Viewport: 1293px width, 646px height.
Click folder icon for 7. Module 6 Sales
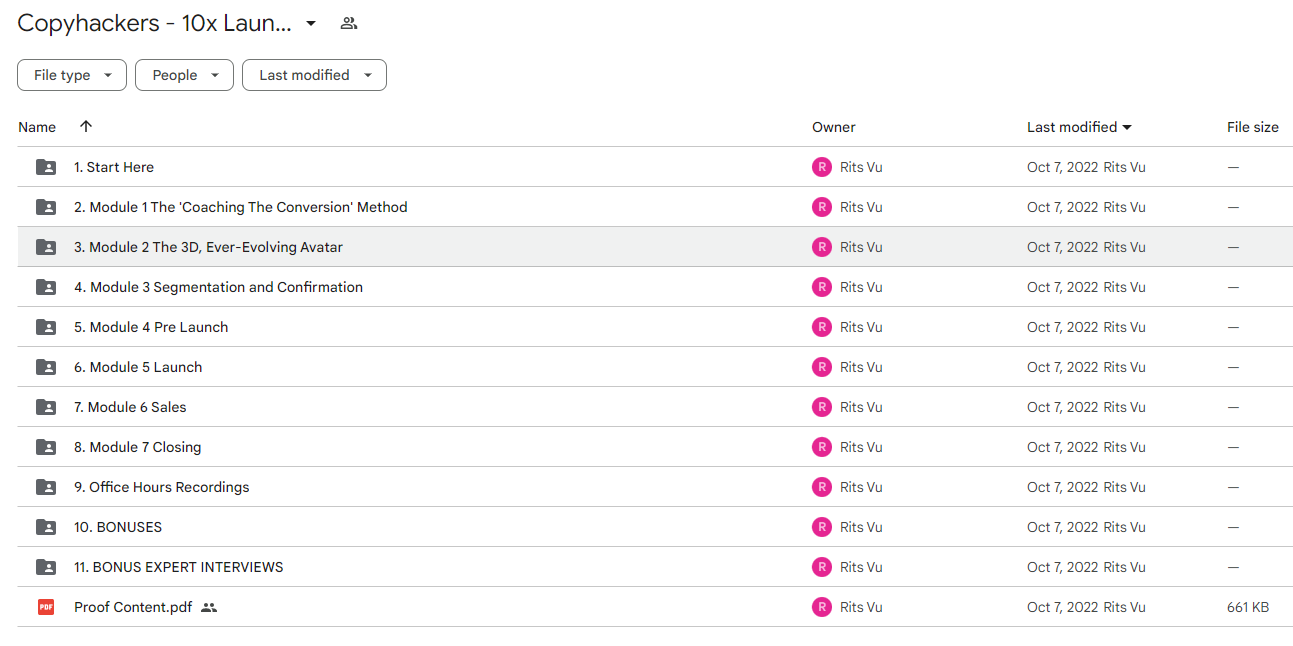click(x=46, y=407)
